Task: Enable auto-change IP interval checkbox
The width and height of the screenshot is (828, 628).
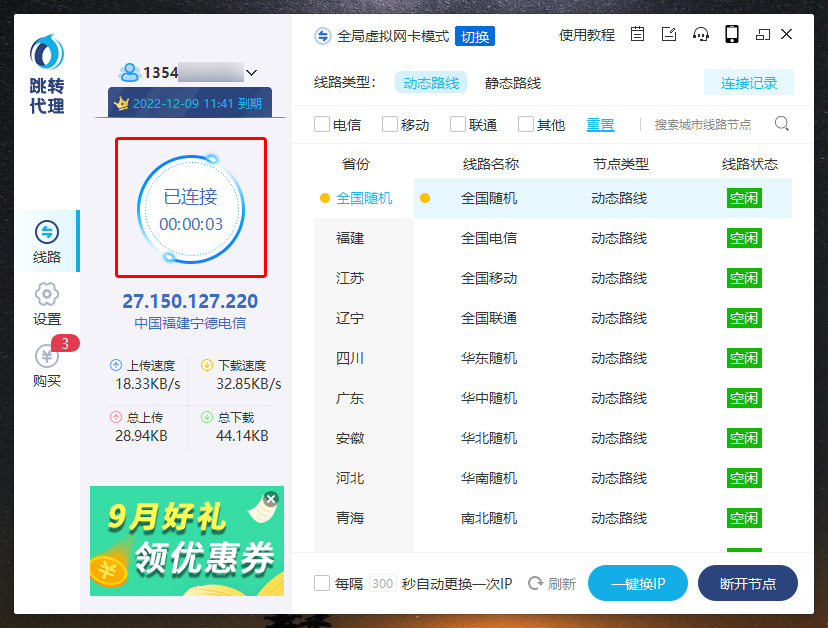Action: [322, 583]
